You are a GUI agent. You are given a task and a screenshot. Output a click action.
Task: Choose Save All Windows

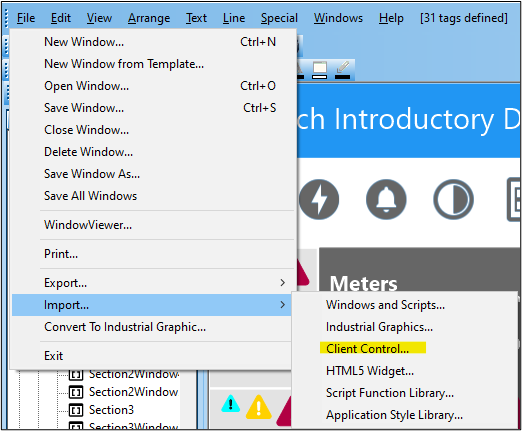click(x=90, y=196)
